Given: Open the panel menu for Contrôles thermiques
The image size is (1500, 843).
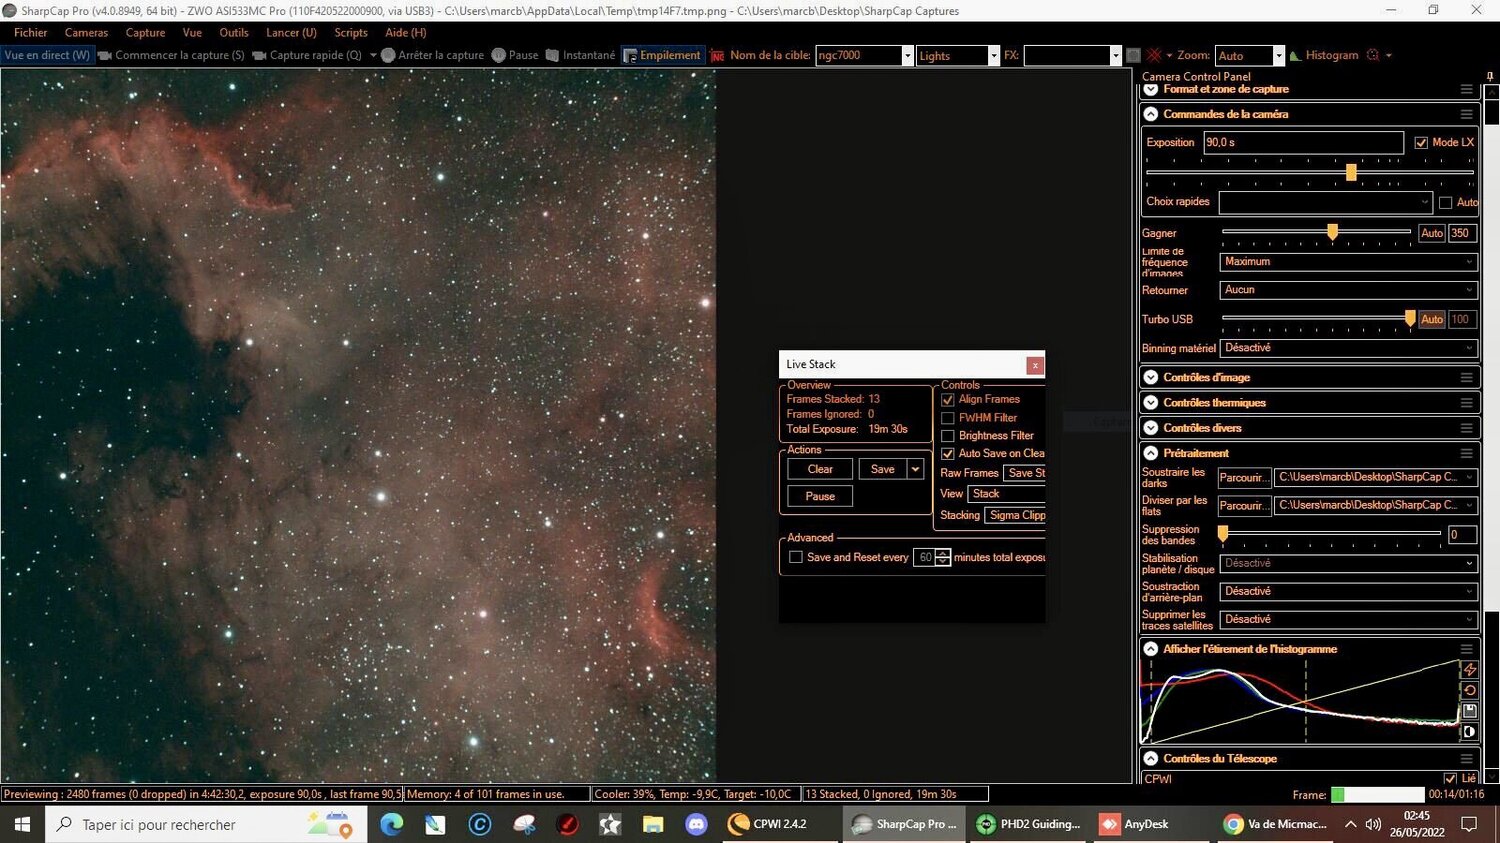Looking at the screenshot, I should (1466, 402).
